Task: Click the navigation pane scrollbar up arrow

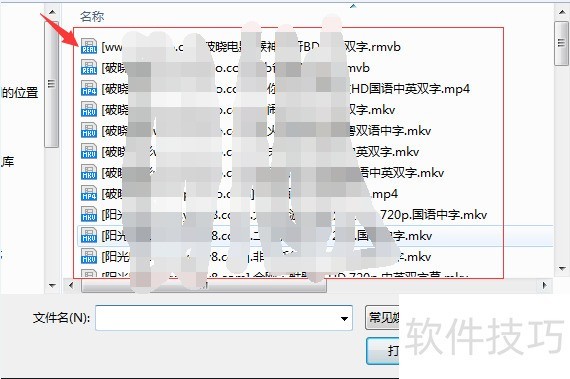Action: [52, 12]
